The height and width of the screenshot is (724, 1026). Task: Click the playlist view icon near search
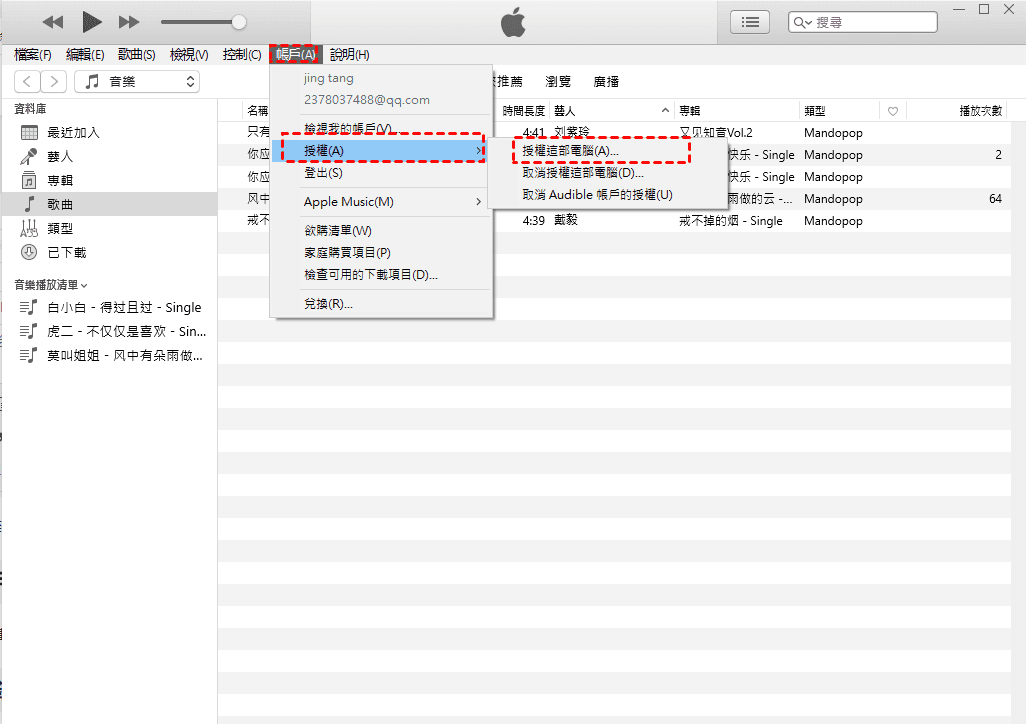[x=750, y=21]
